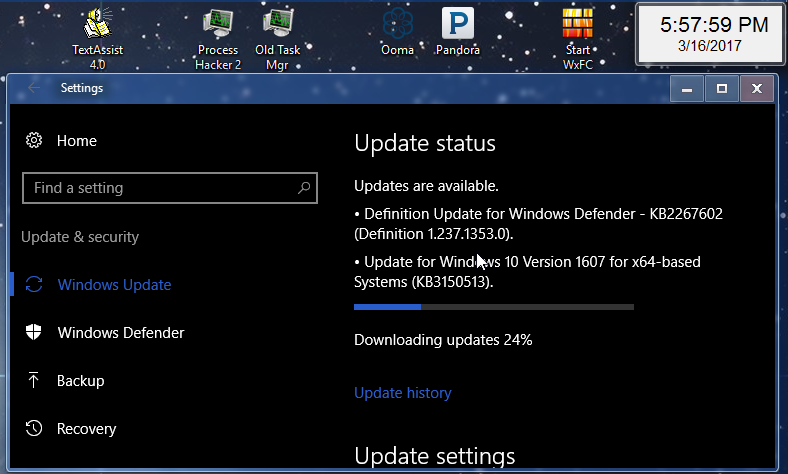Select Windows Update in the sidebar

(114, 285)
